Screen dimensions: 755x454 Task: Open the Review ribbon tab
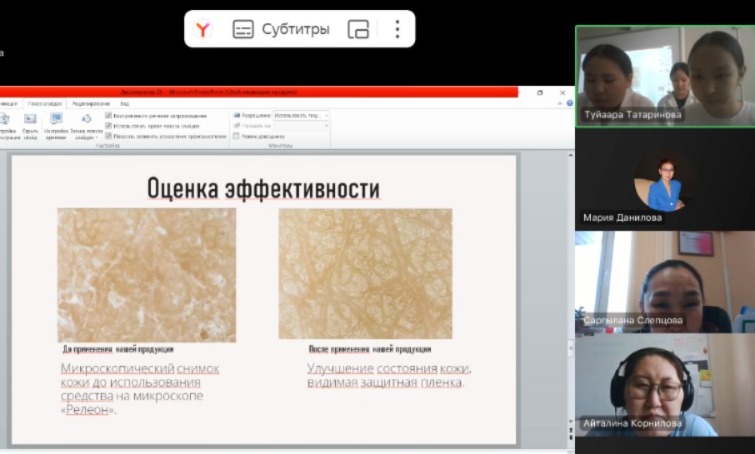91,103
